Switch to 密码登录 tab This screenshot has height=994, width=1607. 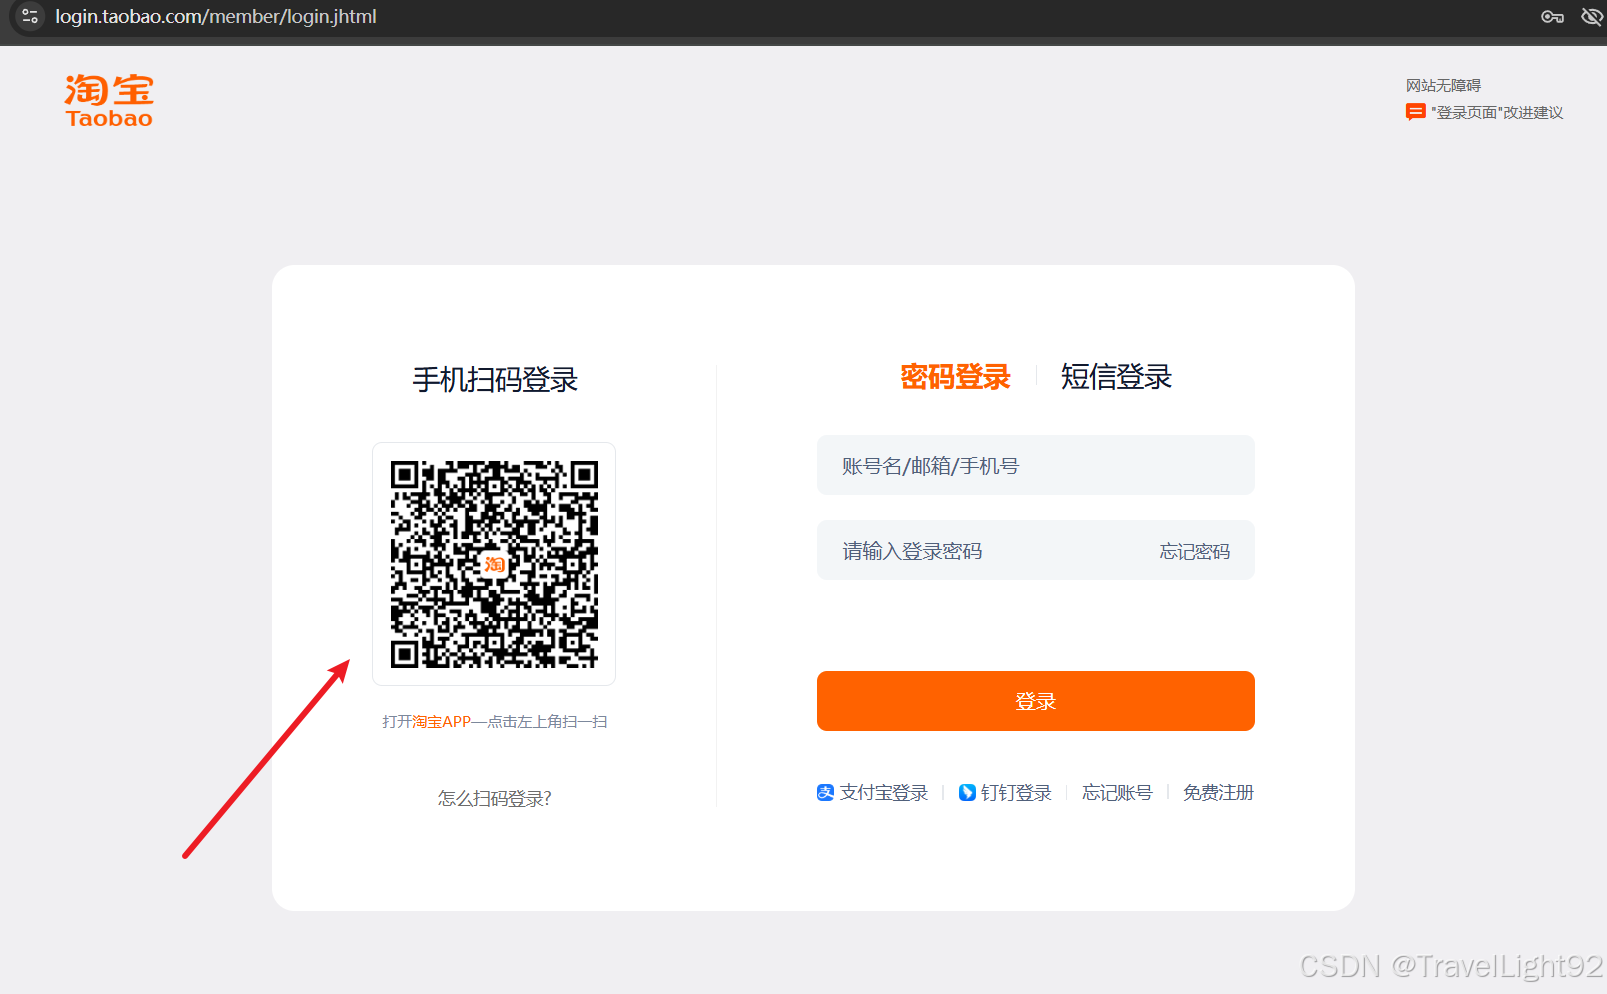click(x=955, y=377)
